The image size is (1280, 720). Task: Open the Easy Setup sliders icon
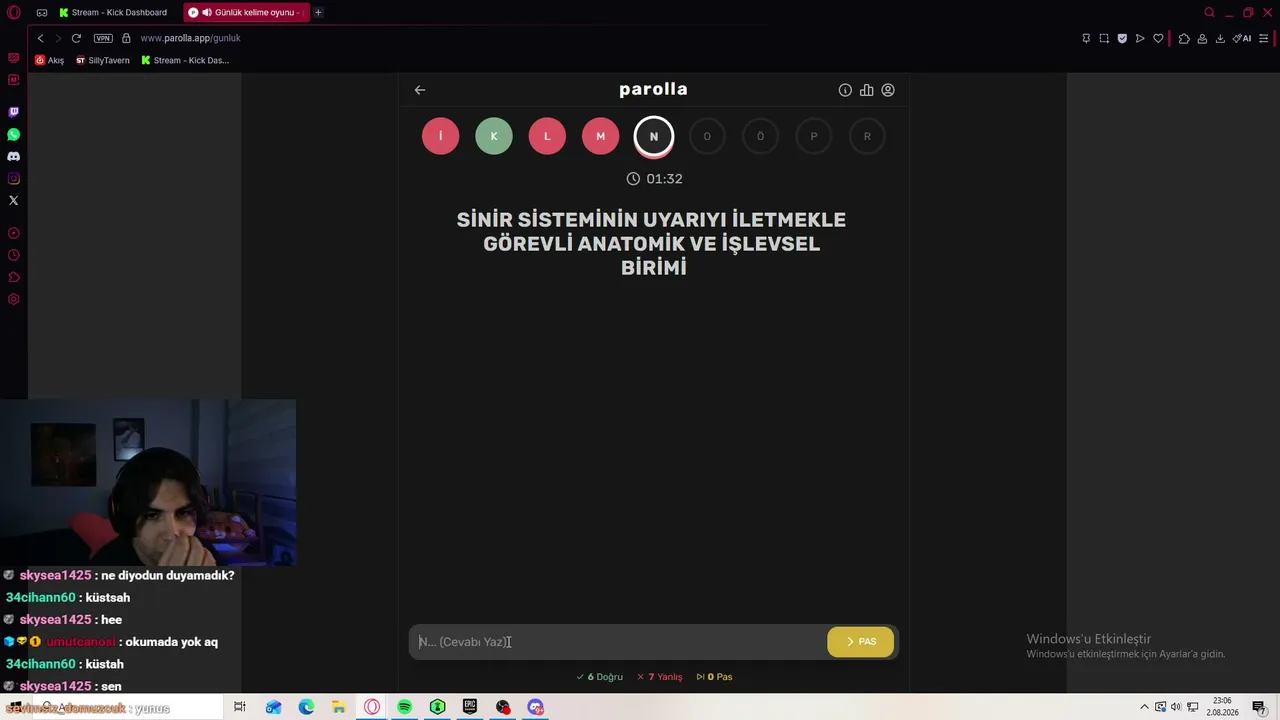(x=1264, y=38)
